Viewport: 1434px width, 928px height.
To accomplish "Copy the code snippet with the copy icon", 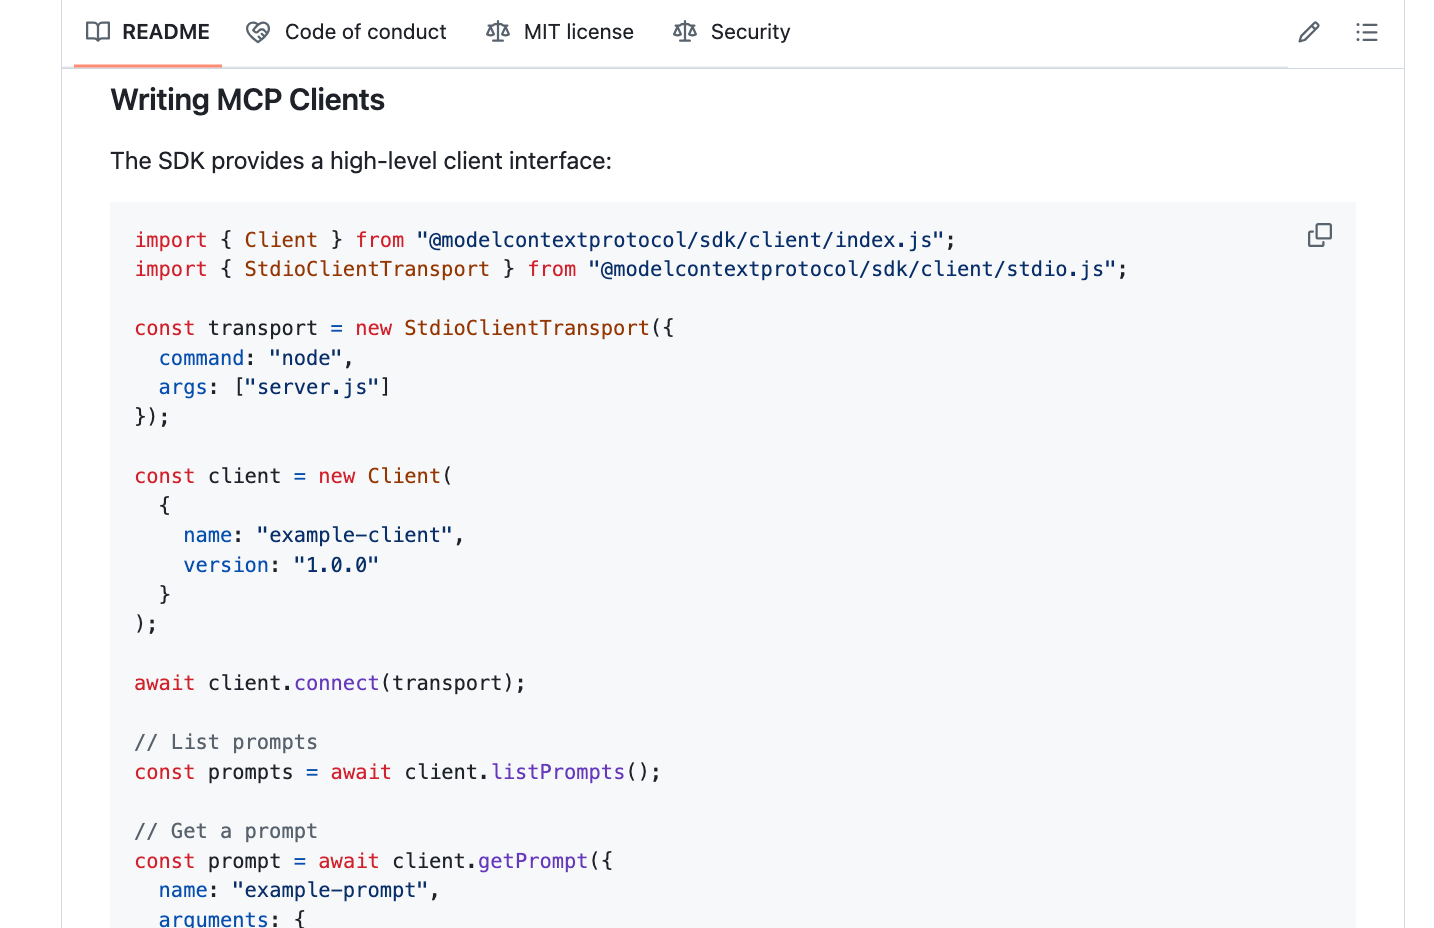I will click(x=1319, y=234).
